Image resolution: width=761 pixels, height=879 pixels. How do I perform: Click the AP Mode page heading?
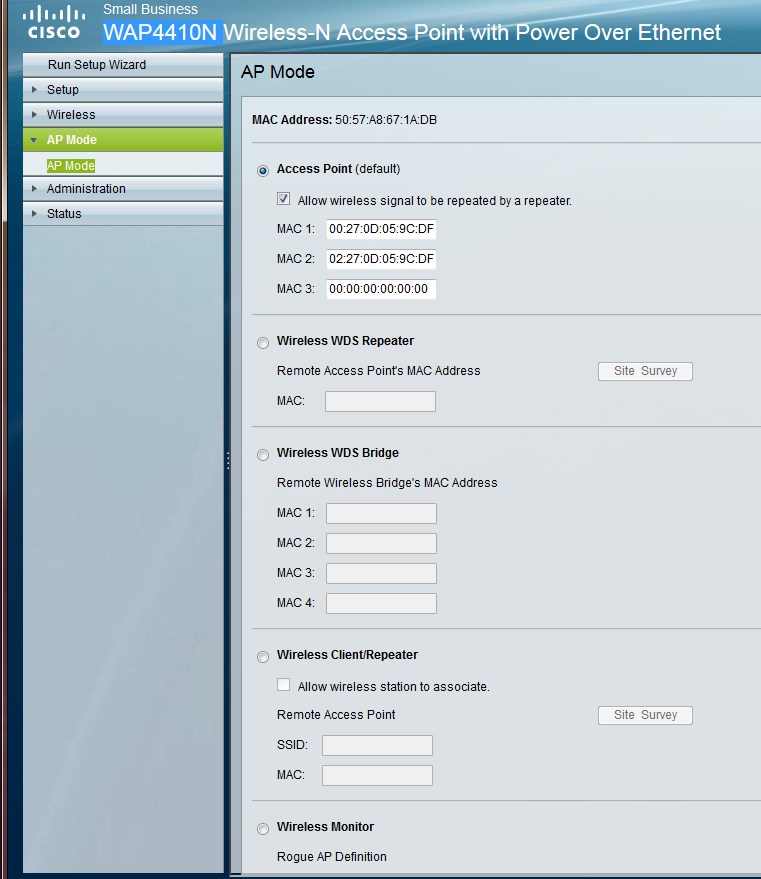pyautogui.click(x=277, y=72)
